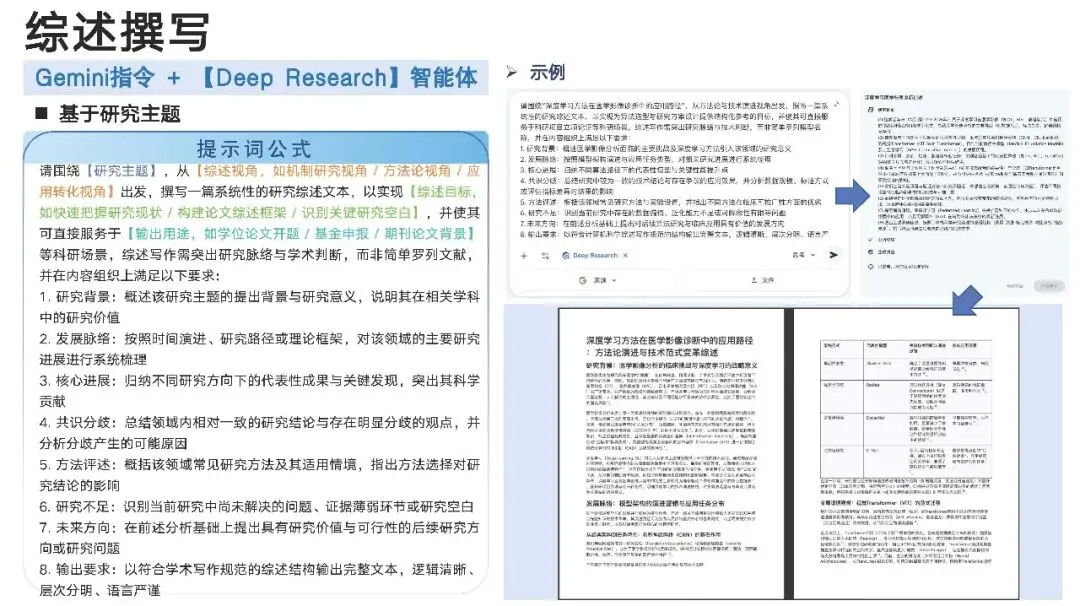Click the sparkle icon at the prompt's top-right corner

click(836, 105)
